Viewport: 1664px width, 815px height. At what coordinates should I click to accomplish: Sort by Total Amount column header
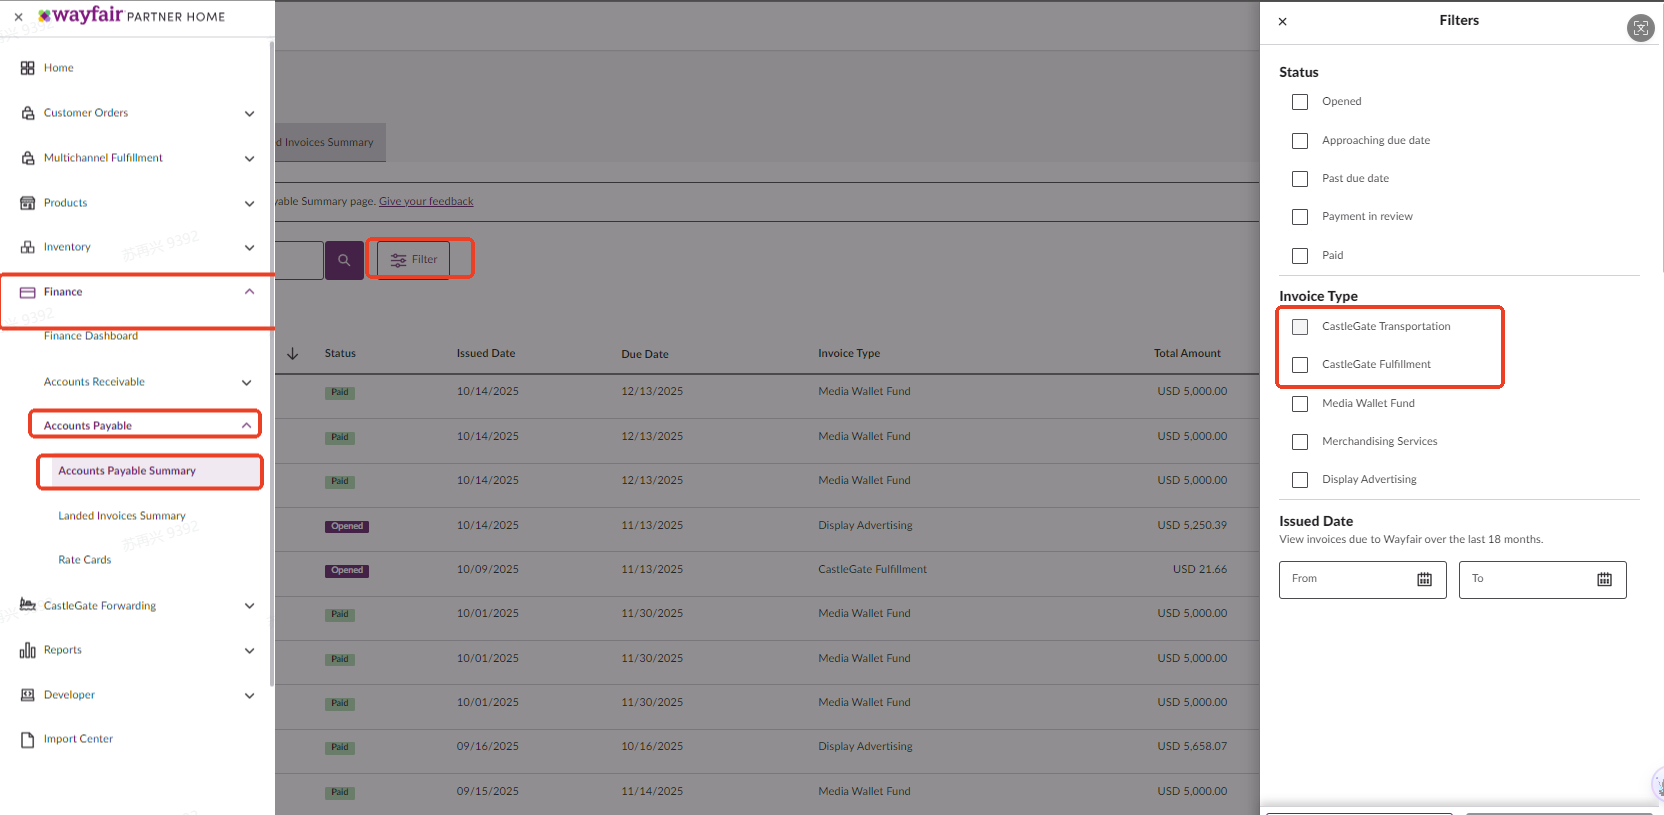[1187, 353]
